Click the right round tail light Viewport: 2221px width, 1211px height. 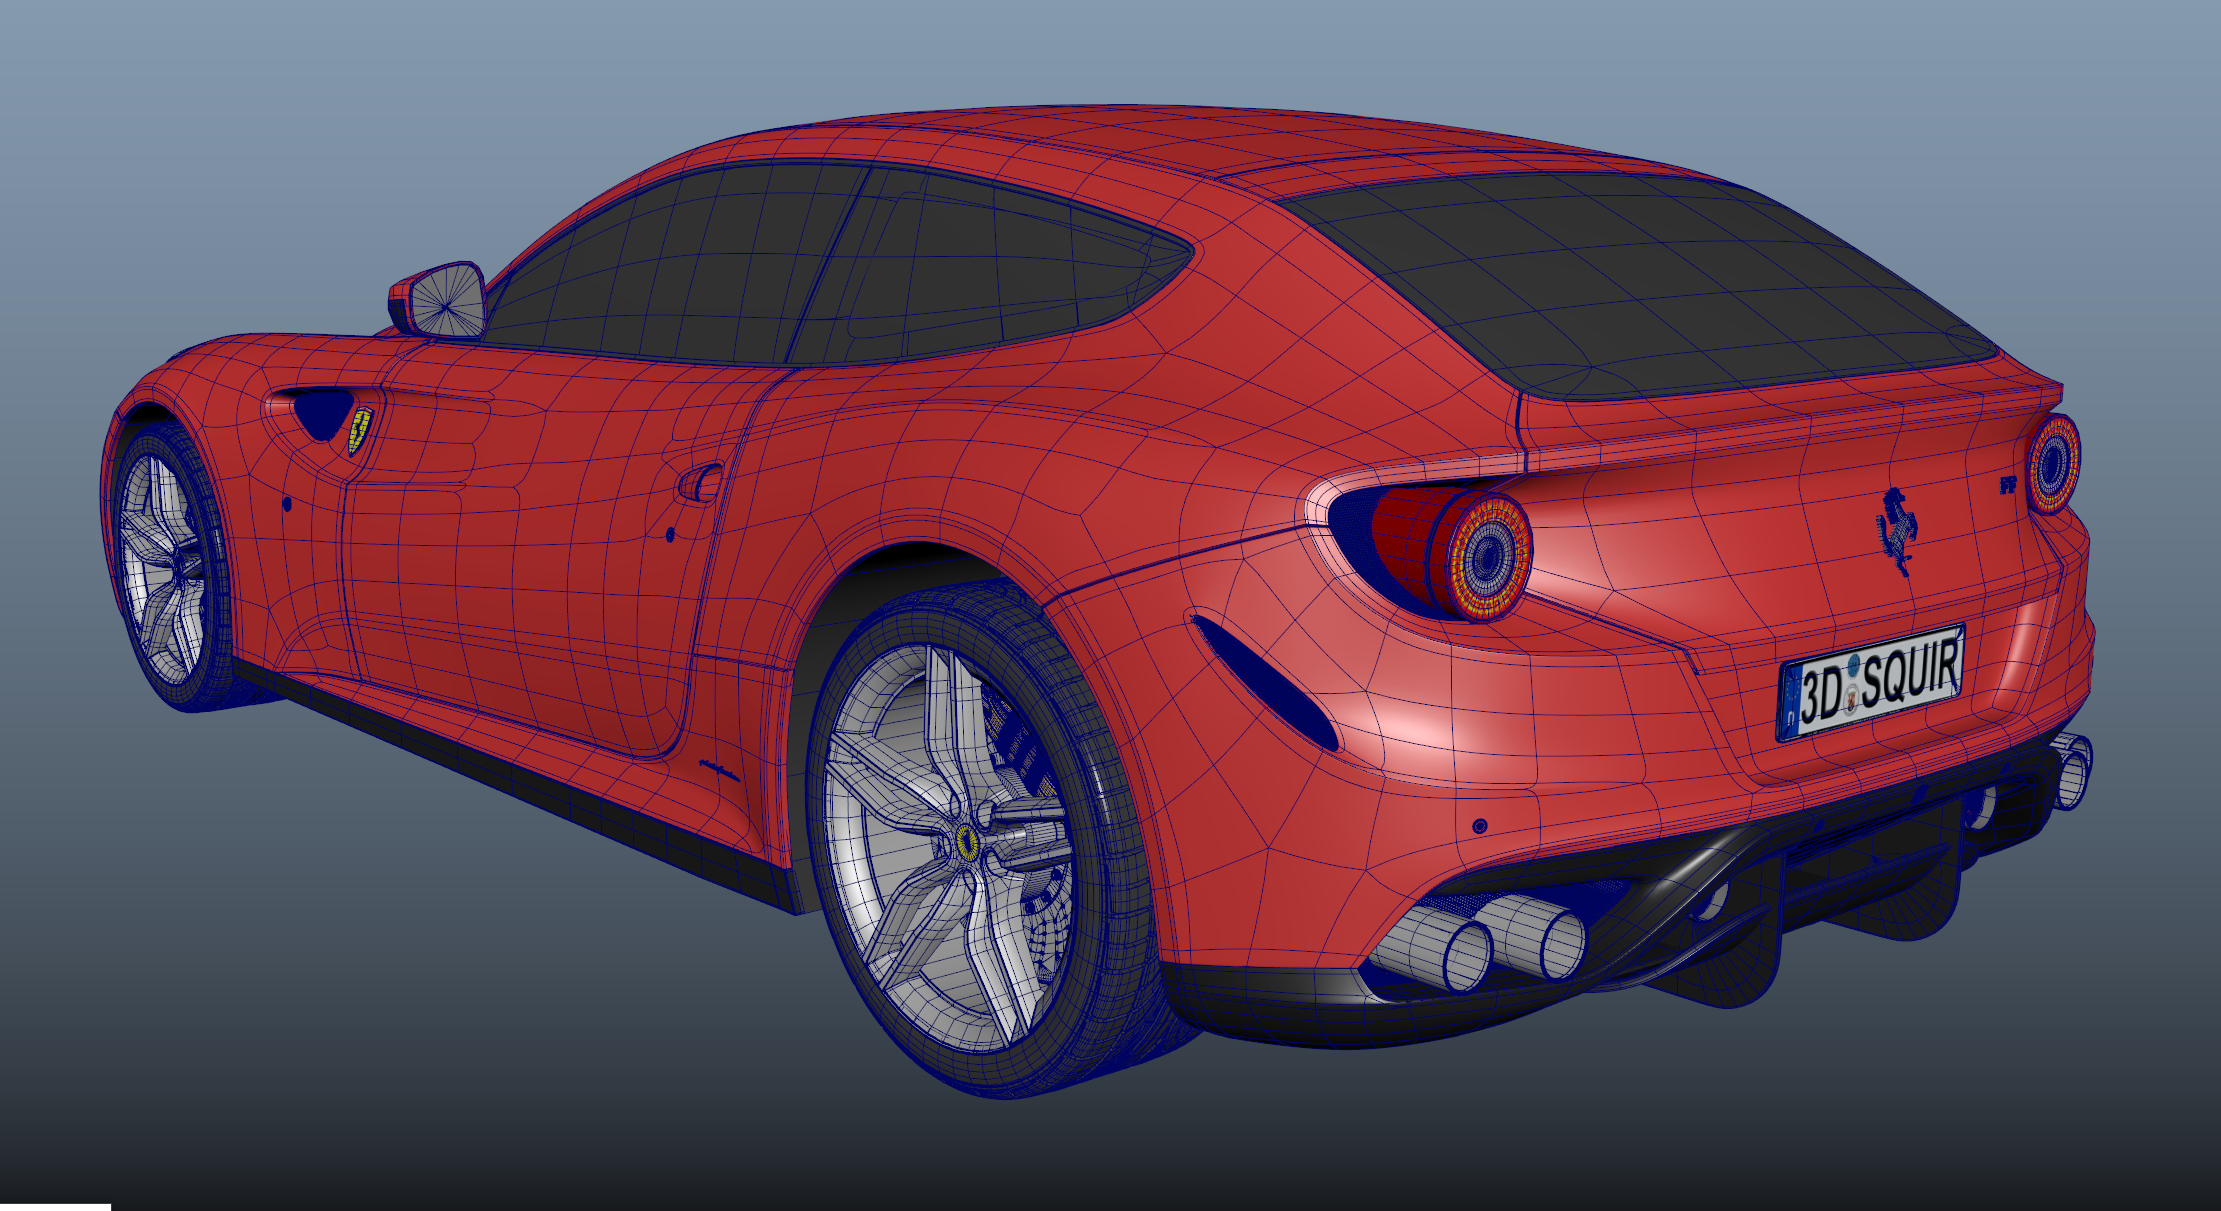[x=2054, y=463]
